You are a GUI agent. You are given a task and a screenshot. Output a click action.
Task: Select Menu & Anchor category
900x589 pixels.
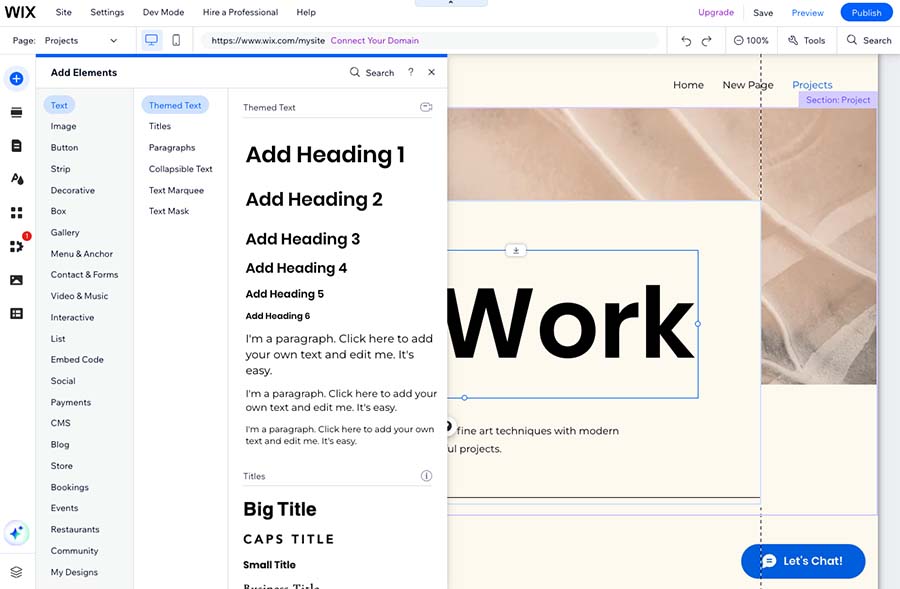[x=82, y=254]
